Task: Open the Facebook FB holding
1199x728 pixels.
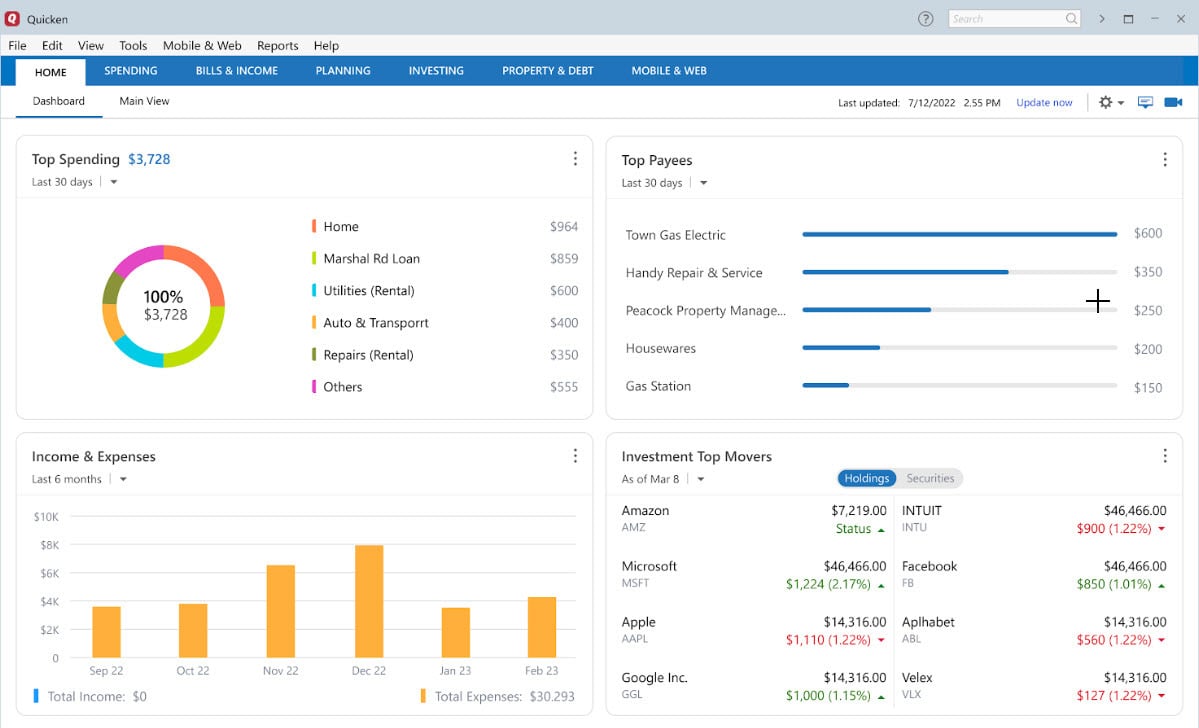Action: click(1034, 575)
